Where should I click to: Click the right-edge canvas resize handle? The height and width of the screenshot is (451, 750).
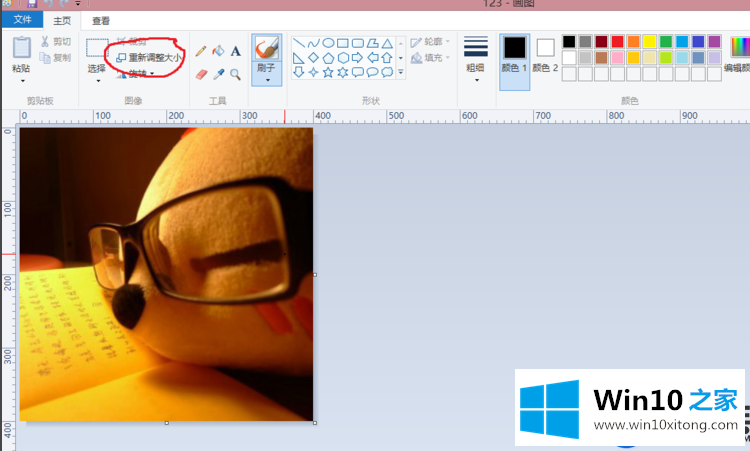[315, 275]
